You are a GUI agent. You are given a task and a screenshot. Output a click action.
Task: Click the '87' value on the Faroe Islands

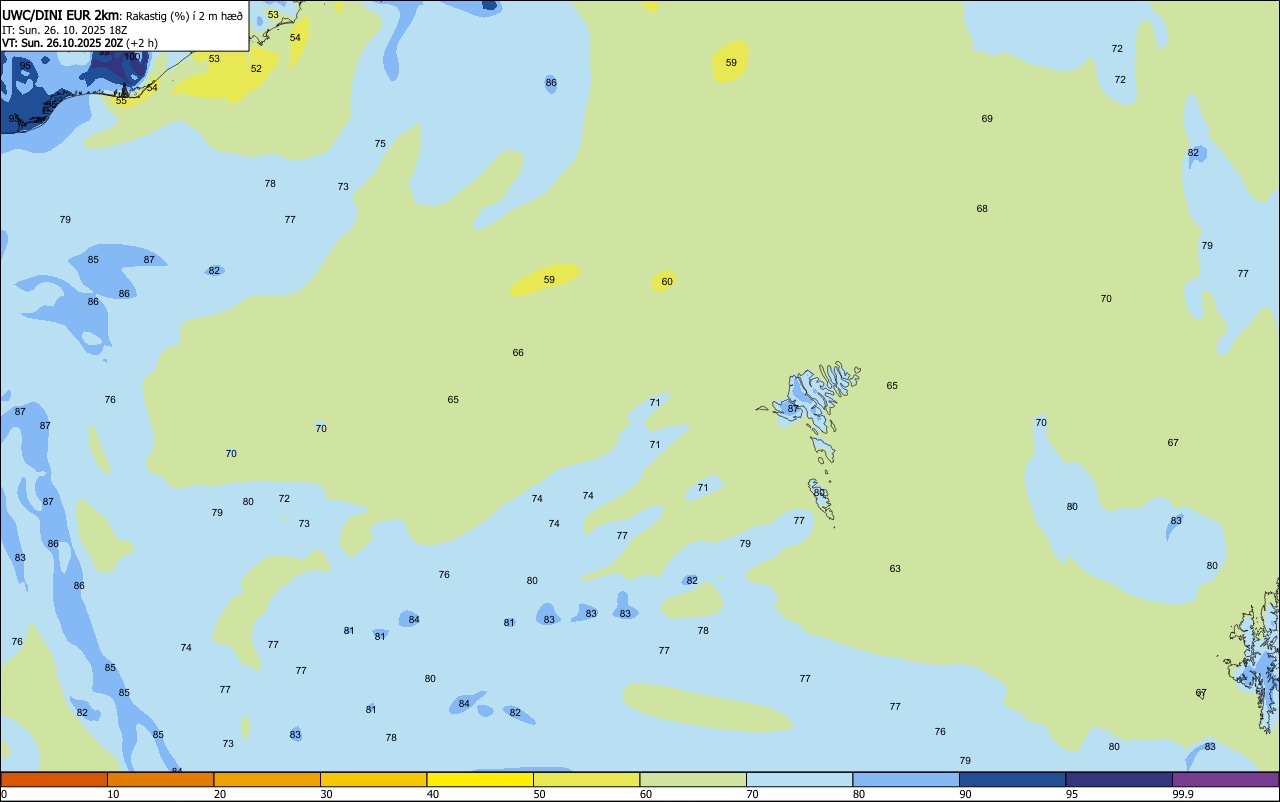(793, 409)
